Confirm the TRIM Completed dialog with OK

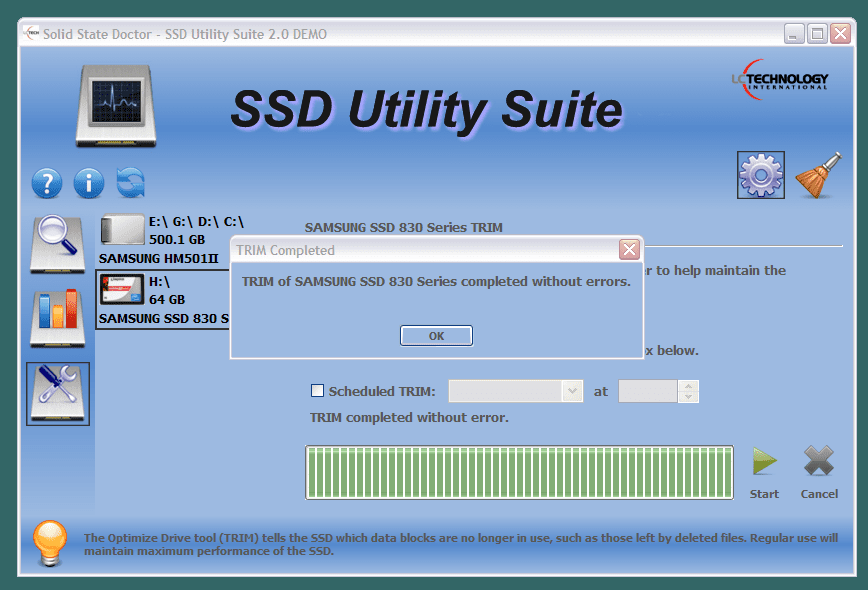coord(436,336)
